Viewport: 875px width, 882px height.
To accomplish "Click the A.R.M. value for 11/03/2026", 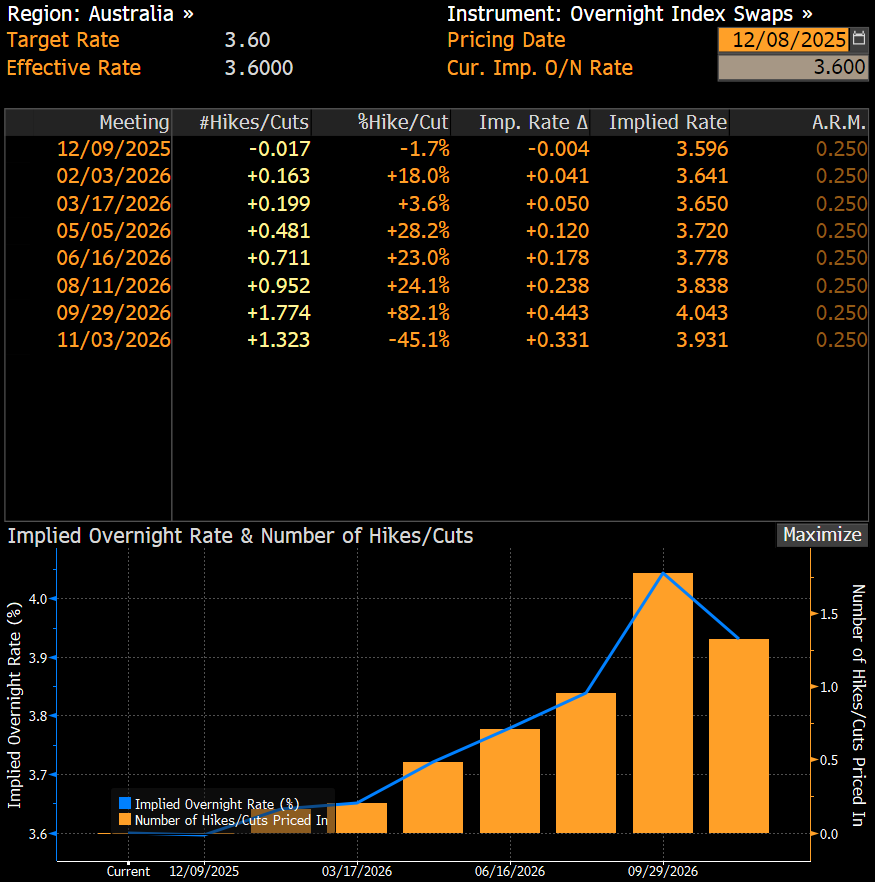I will point(841,340).
